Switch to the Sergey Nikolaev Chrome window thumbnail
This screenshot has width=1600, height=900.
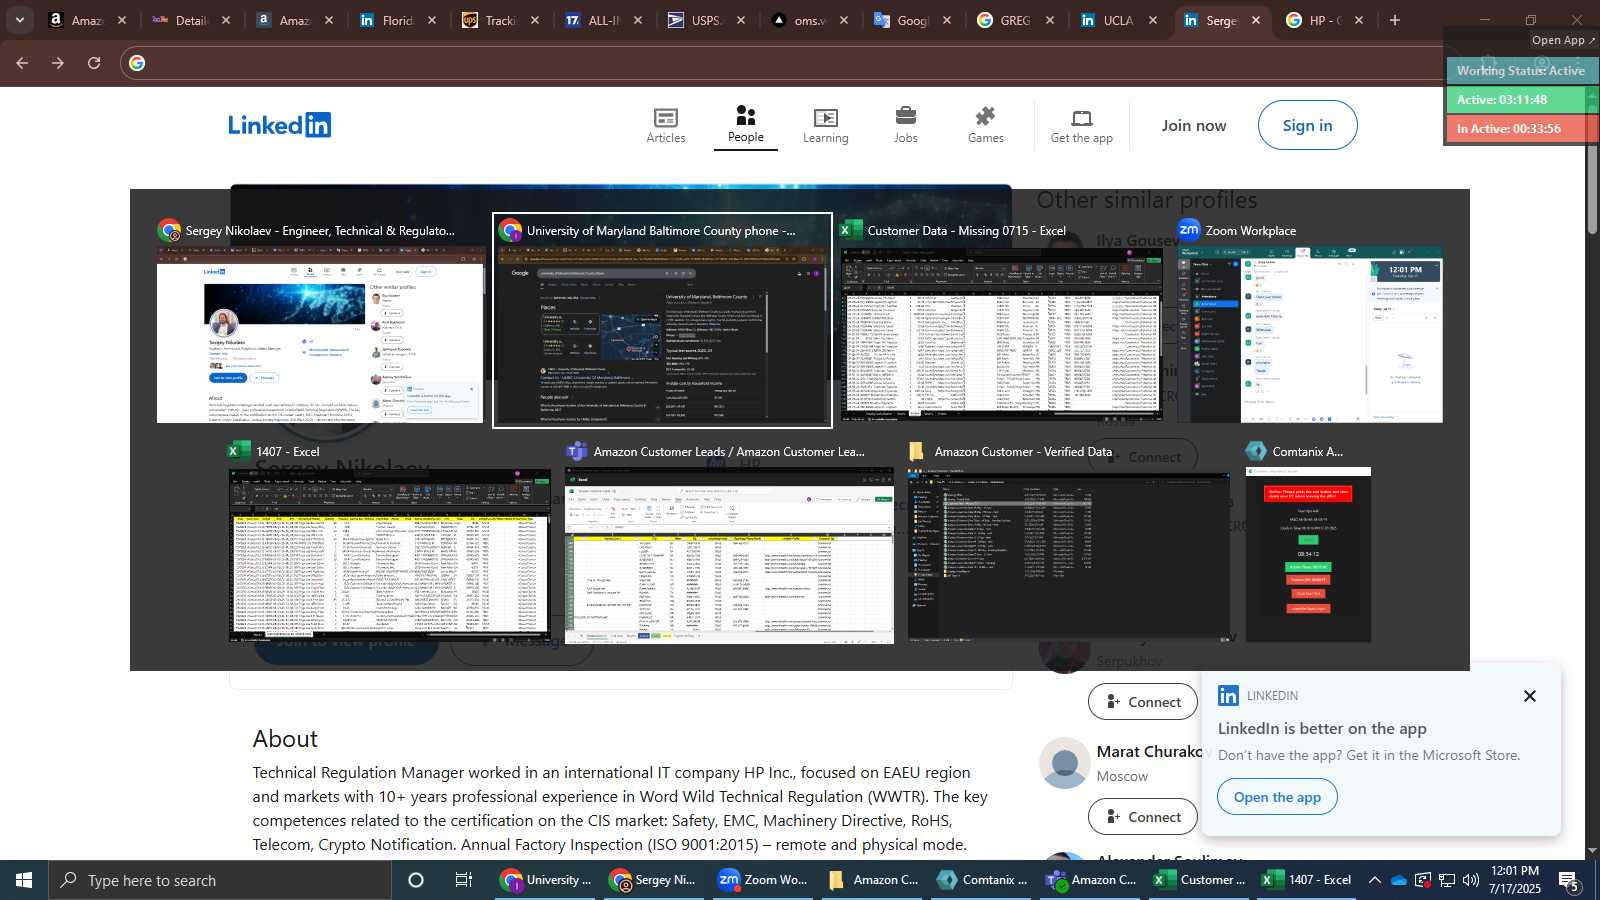click(320, 321)
